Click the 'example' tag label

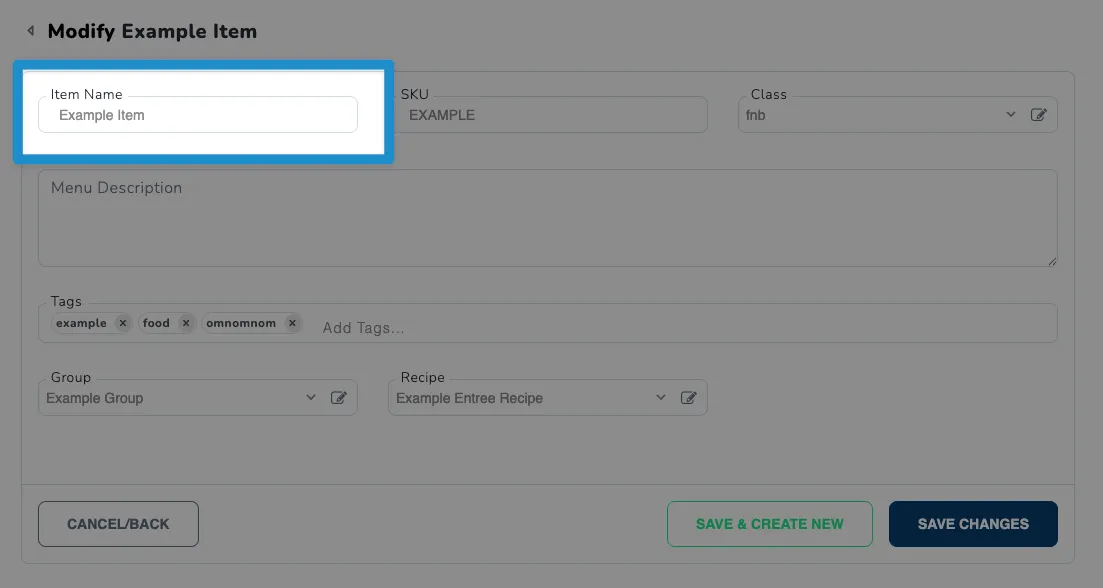point(81,323)
